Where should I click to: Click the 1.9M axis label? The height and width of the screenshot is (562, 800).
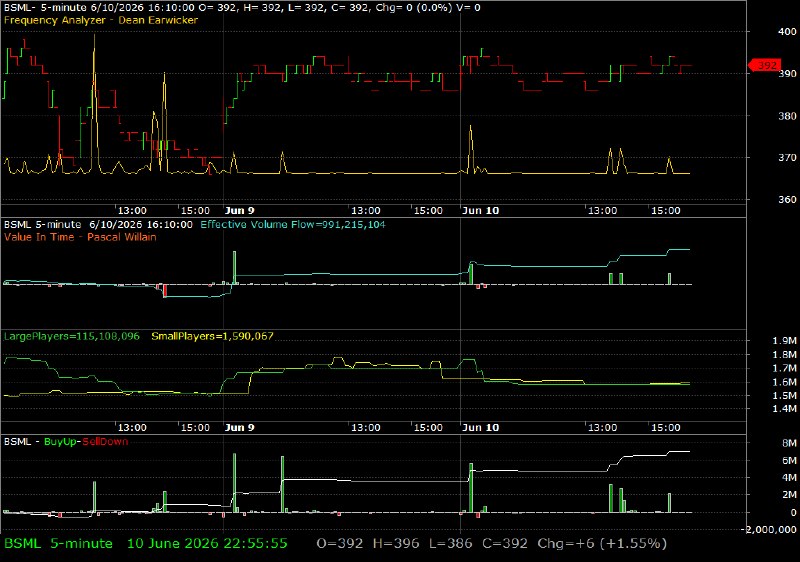[x=785, y=341]
